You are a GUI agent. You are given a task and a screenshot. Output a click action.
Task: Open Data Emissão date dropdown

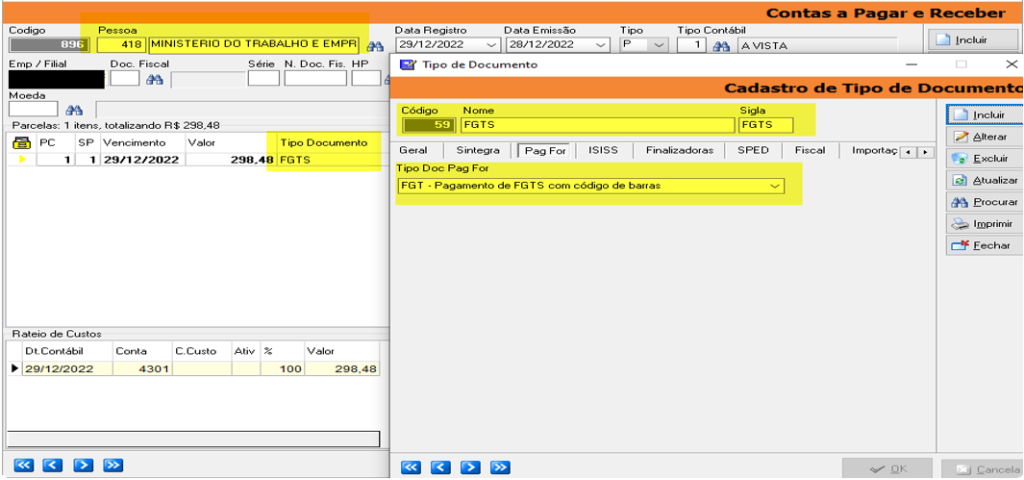pos(601,45)
